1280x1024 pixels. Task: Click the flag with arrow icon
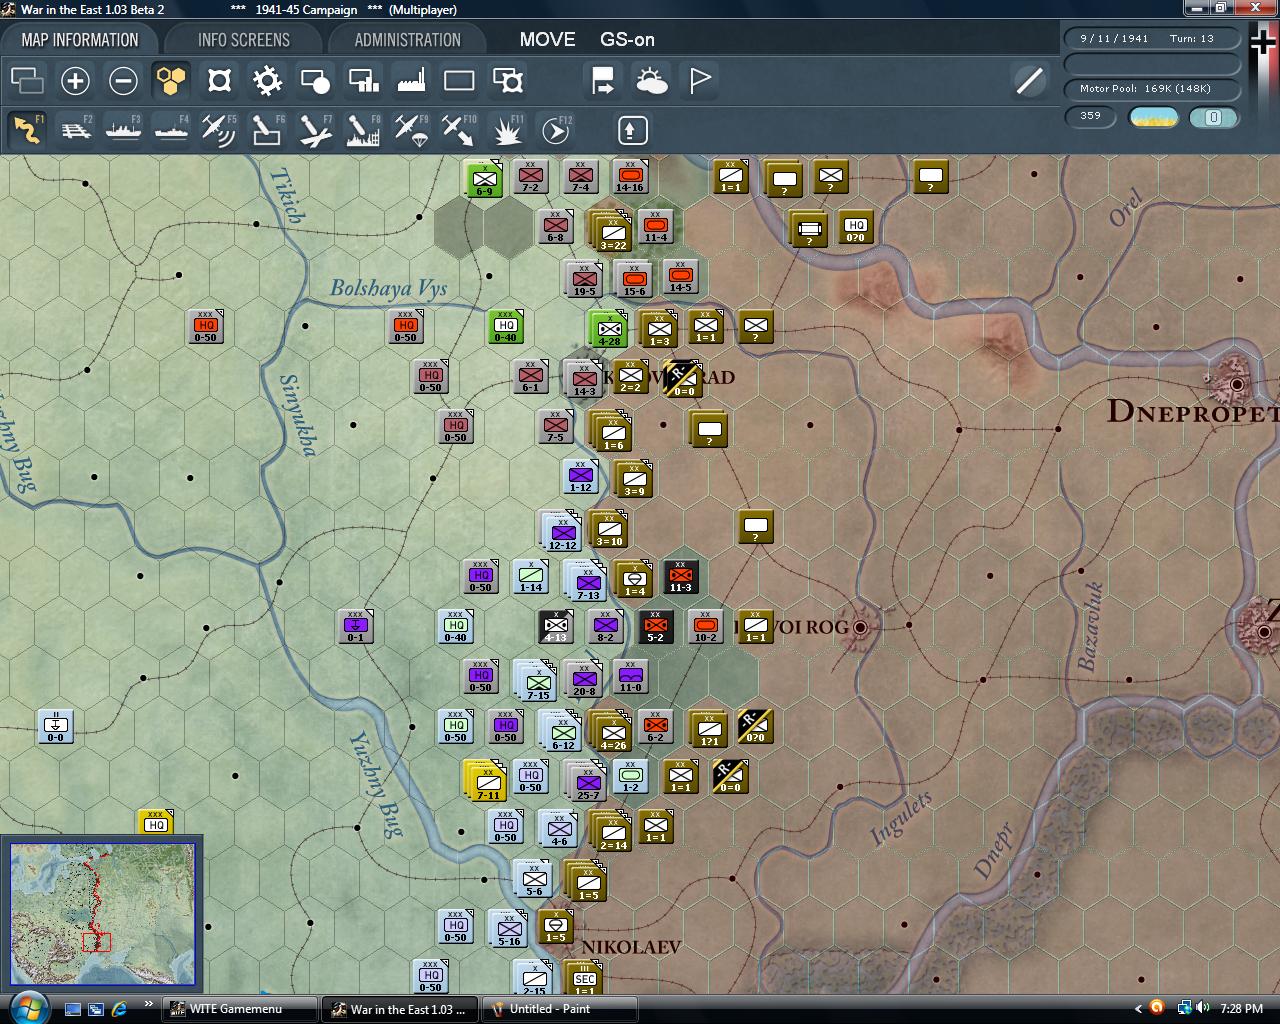tap(603, 81)
